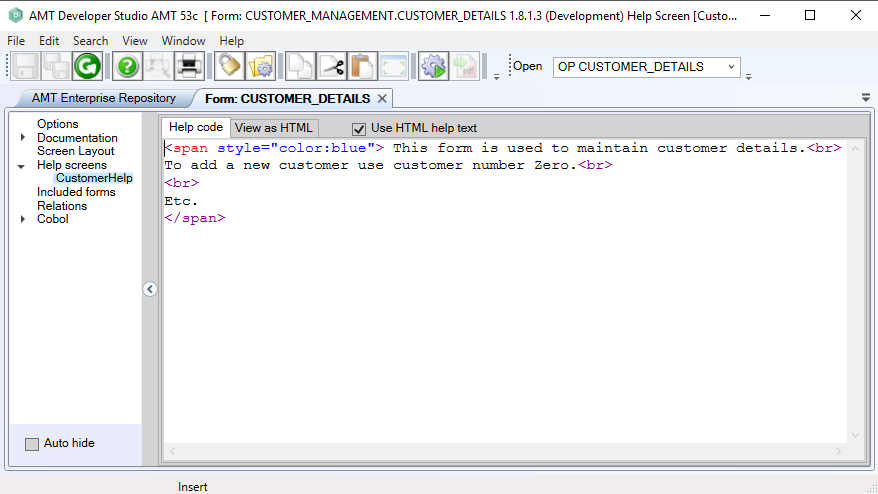Click the horizontal scrollbar left arrow
The height and width of the screenshot is (494, 878).
(x=172, y=451)
